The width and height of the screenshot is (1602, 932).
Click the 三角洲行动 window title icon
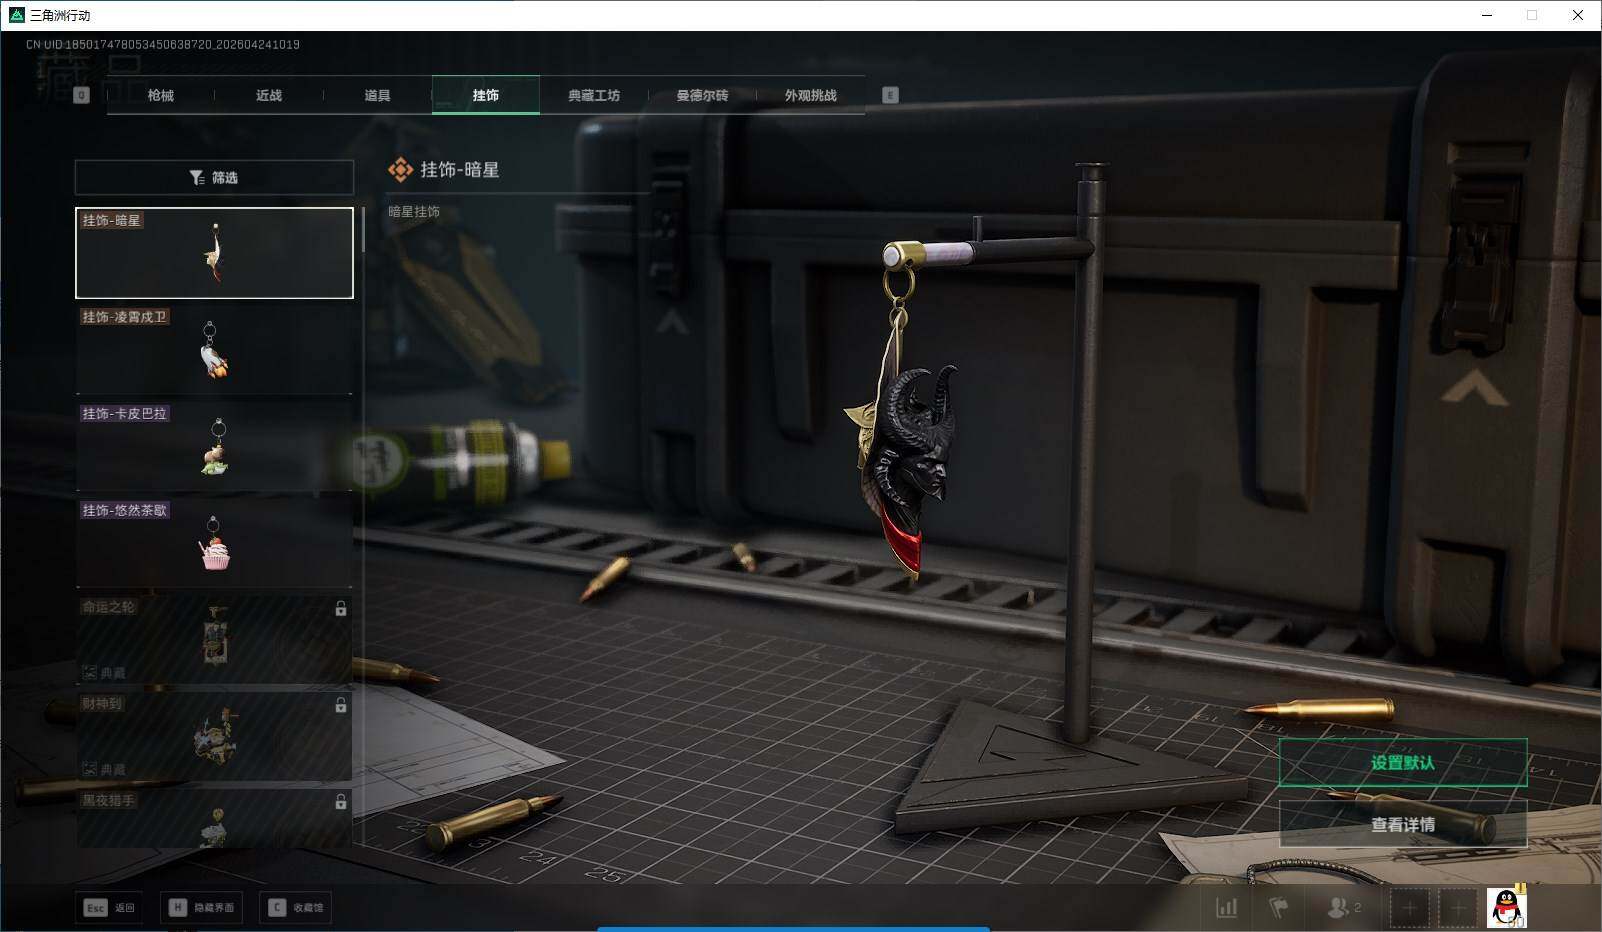point(16,15)
